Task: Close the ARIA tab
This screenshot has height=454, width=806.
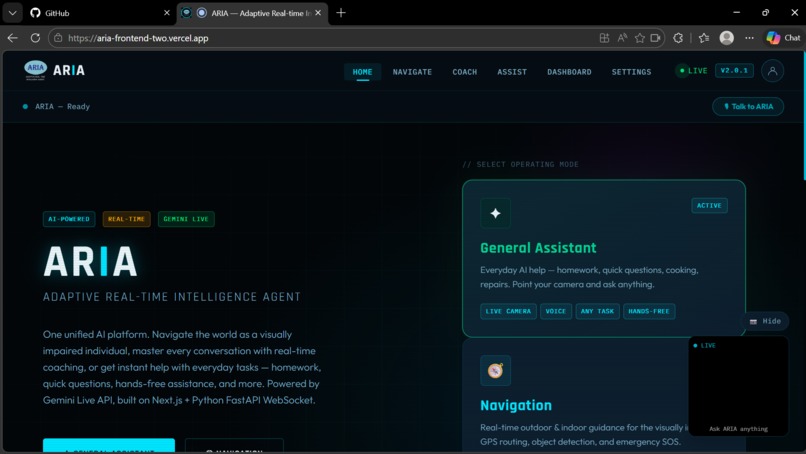Action: tap(318, 13)
